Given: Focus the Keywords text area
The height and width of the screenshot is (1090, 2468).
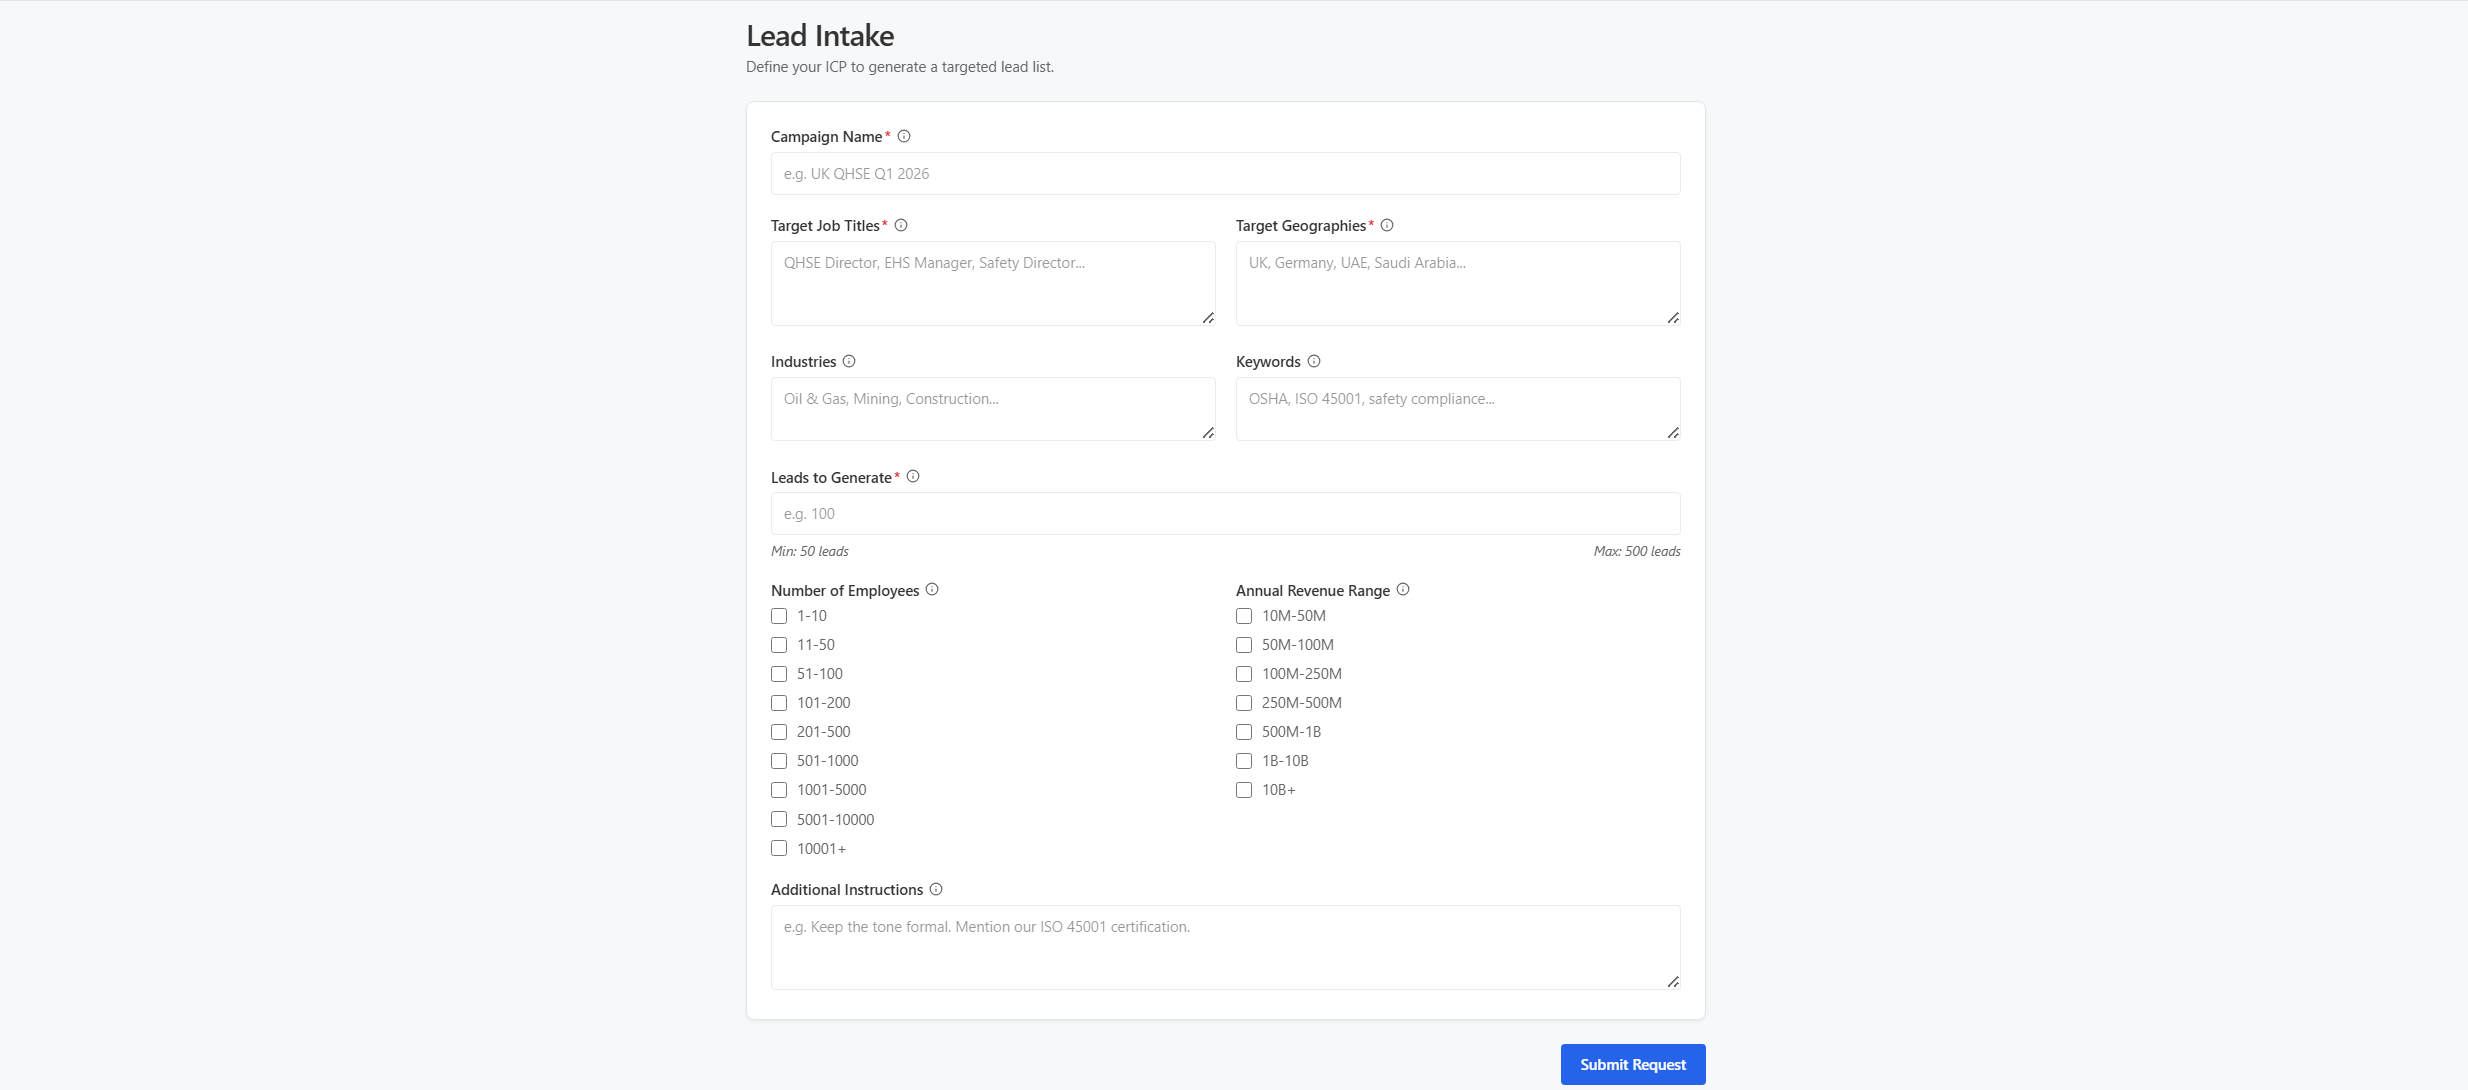Looking at the screenshot, I should pyautogui.click(x=1458, y=409).
